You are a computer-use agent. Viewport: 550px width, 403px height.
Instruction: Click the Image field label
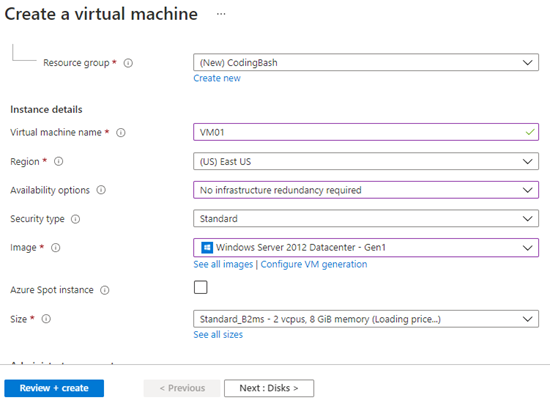(x=23, y=248)
